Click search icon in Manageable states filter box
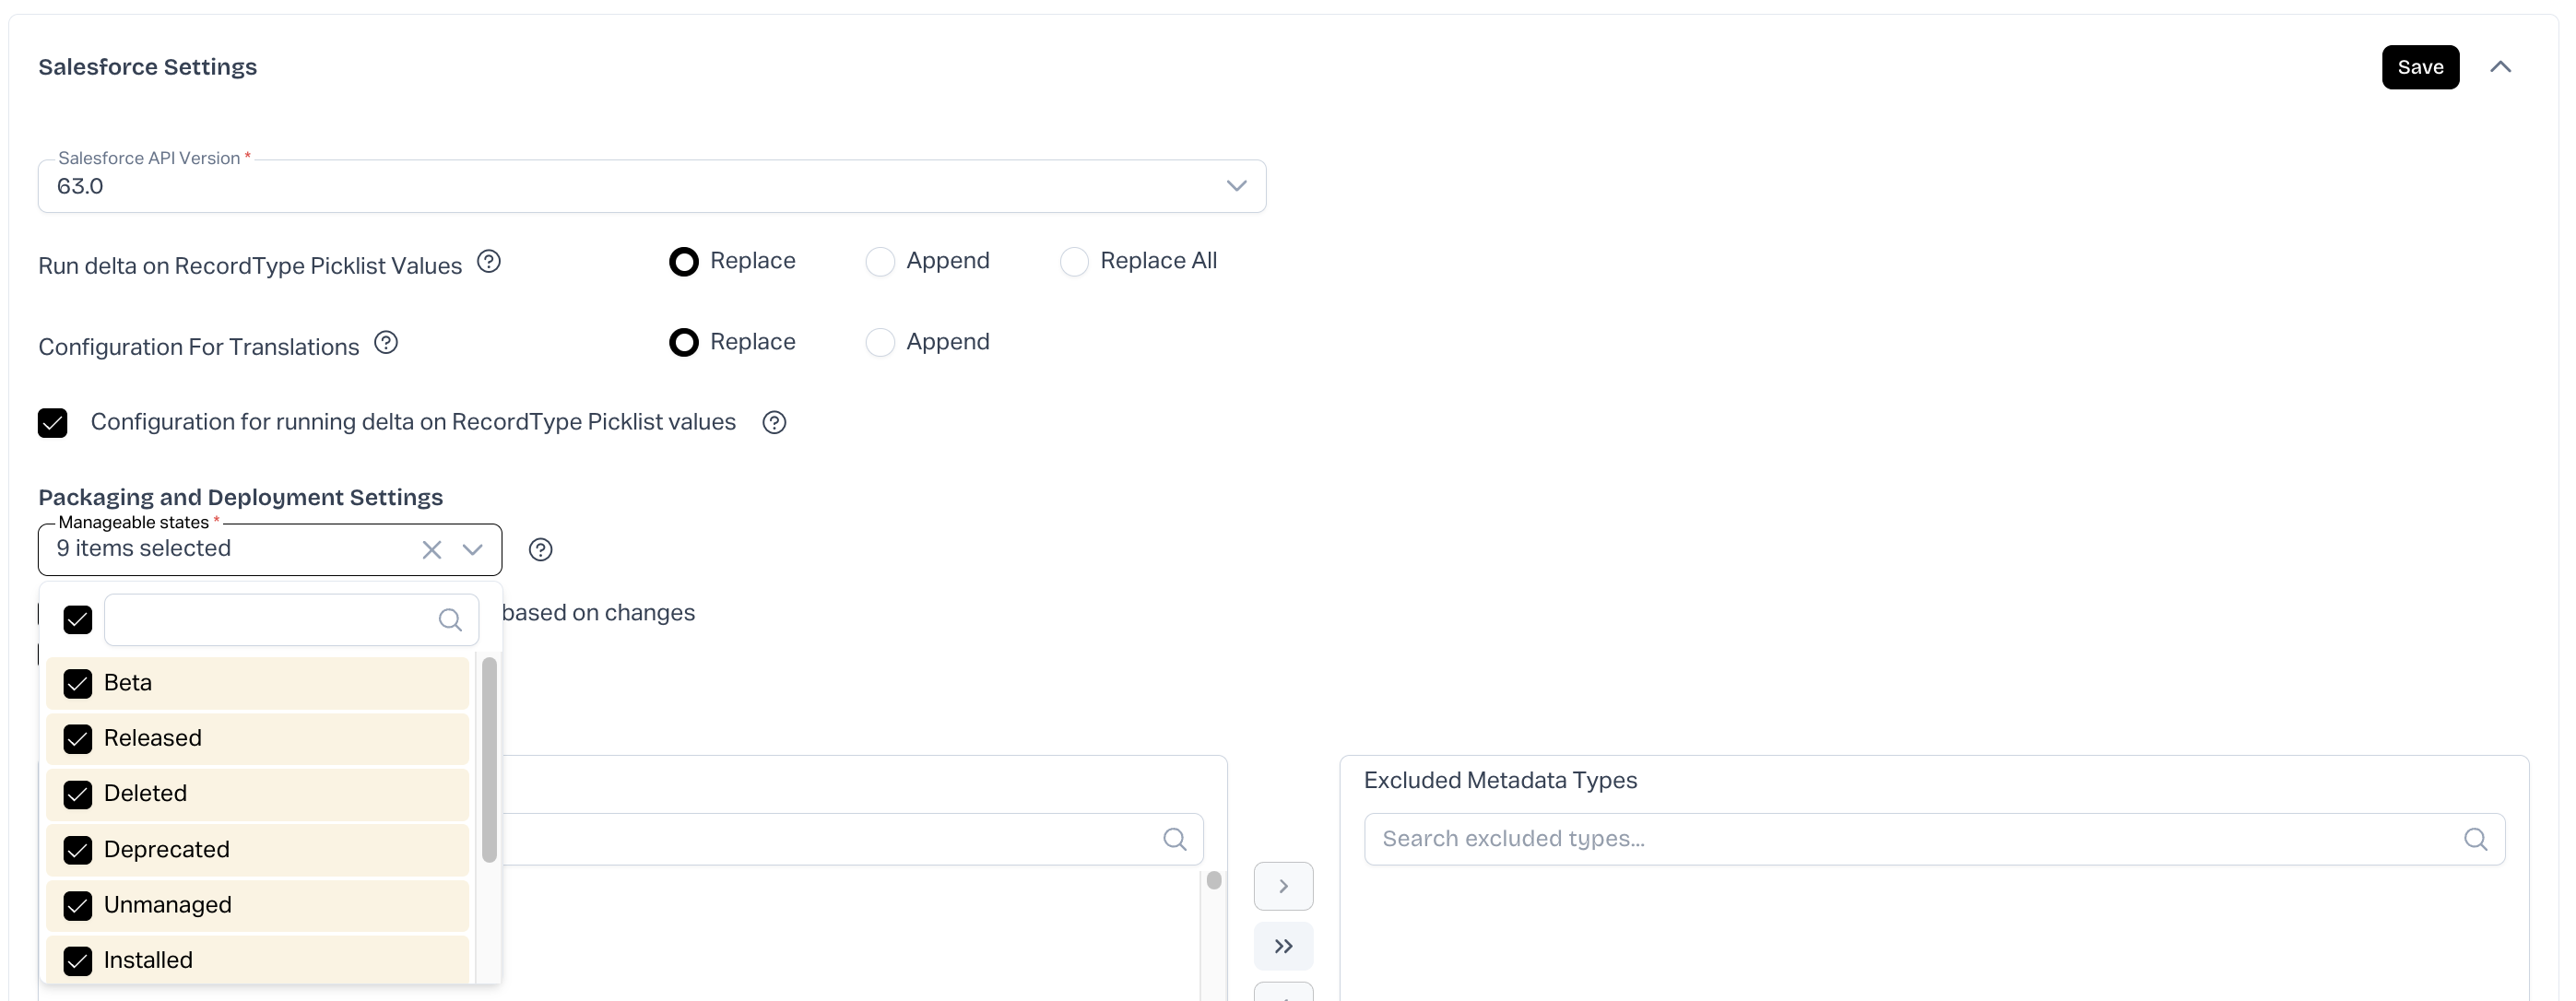 [x=450, y=621]
